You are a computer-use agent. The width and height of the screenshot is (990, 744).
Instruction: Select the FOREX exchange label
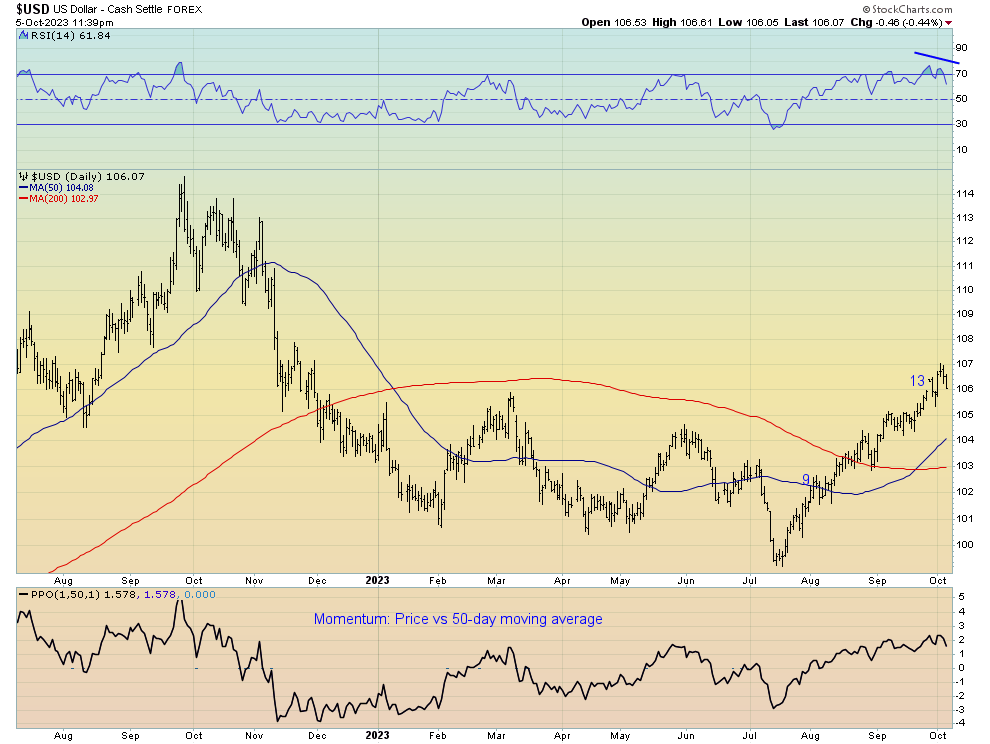click(188, 9)
